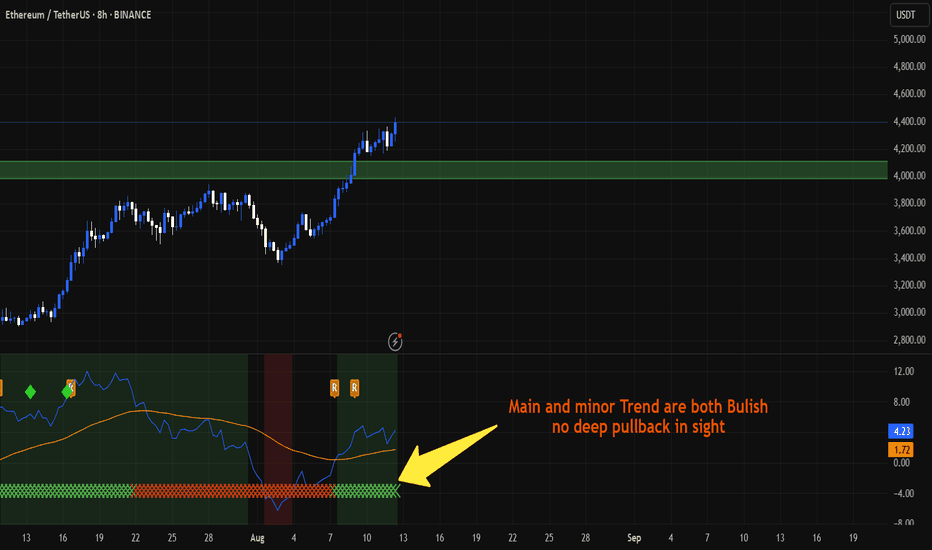Click the 'Sep' label on time axis

634,538
